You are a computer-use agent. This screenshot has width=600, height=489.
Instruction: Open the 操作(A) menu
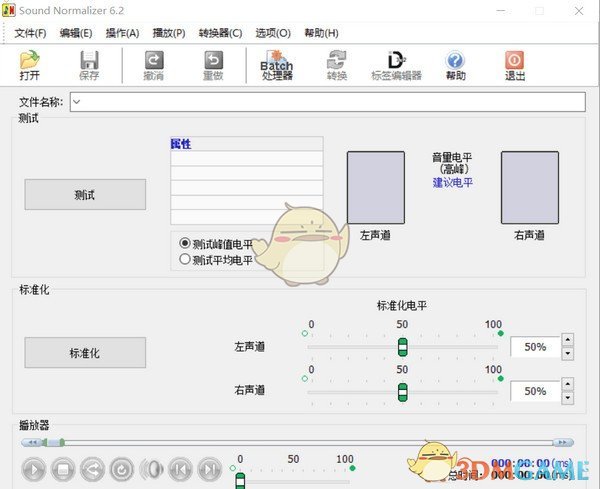pyautogui.click(x=122, y=33)
